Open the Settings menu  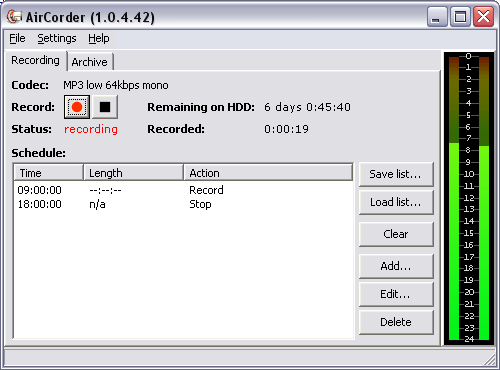point(57,38)
